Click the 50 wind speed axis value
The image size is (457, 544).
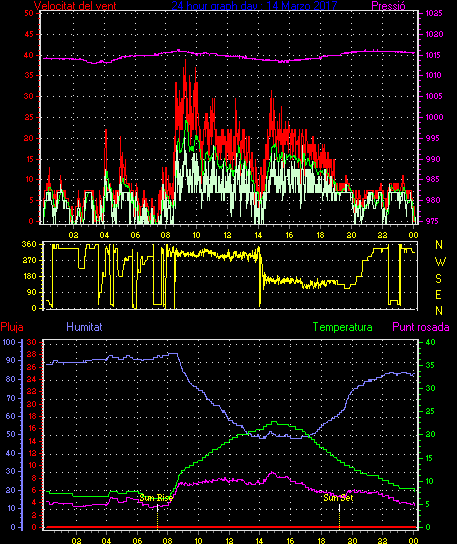(x=29, y=13)
